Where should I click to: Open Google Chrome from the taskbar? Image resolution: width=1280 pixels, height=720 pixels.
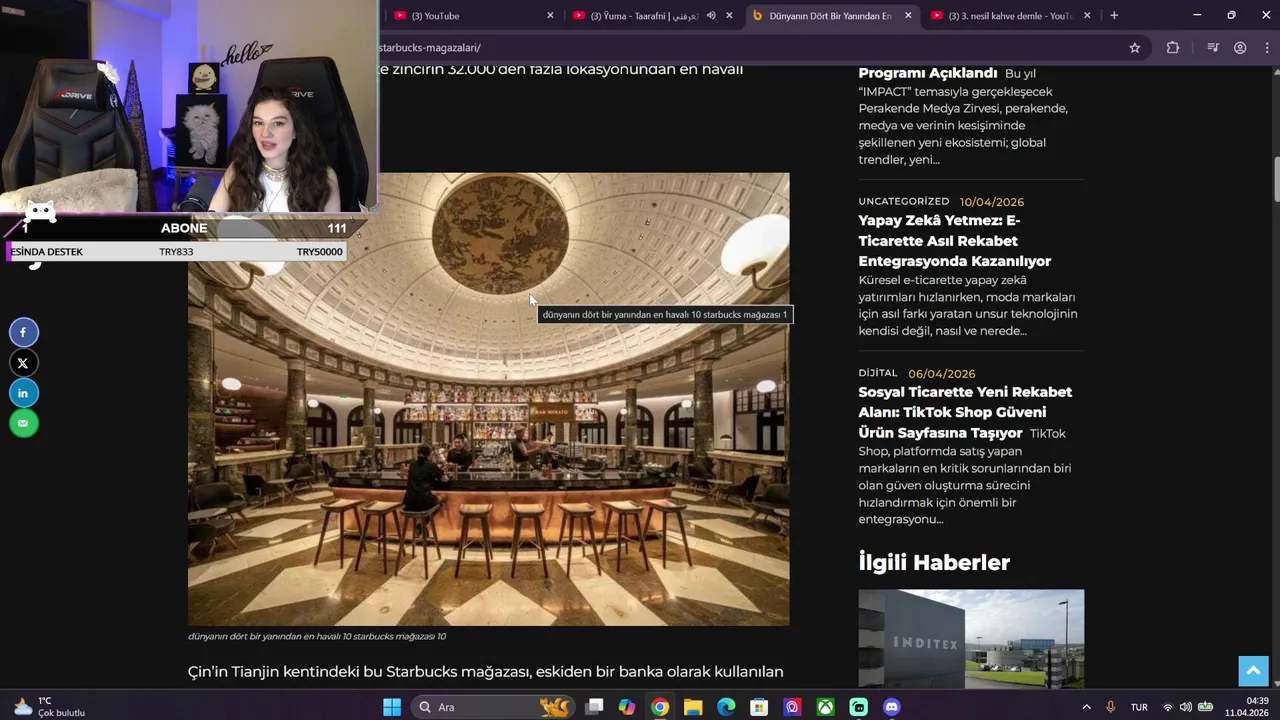[x=660, y=707]
